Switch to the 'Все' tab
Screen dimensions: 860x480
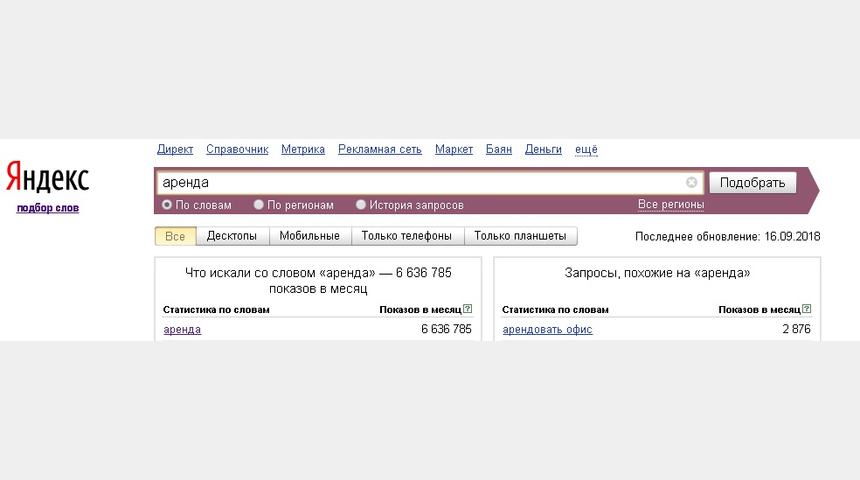click(176, 236)
